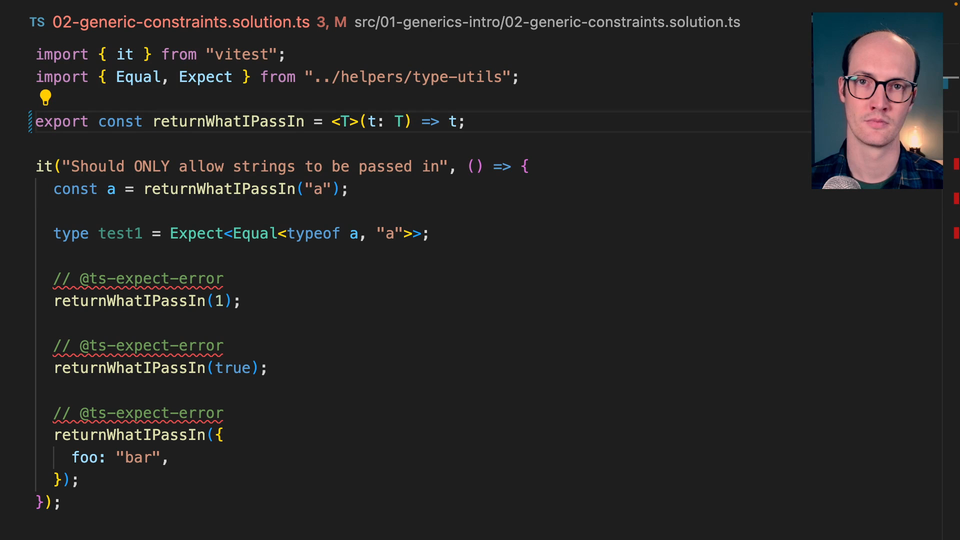Click the last @ts-expect-error comment above the object call
Viewport: 960px width, 540px height.
(x=138, y=413)
